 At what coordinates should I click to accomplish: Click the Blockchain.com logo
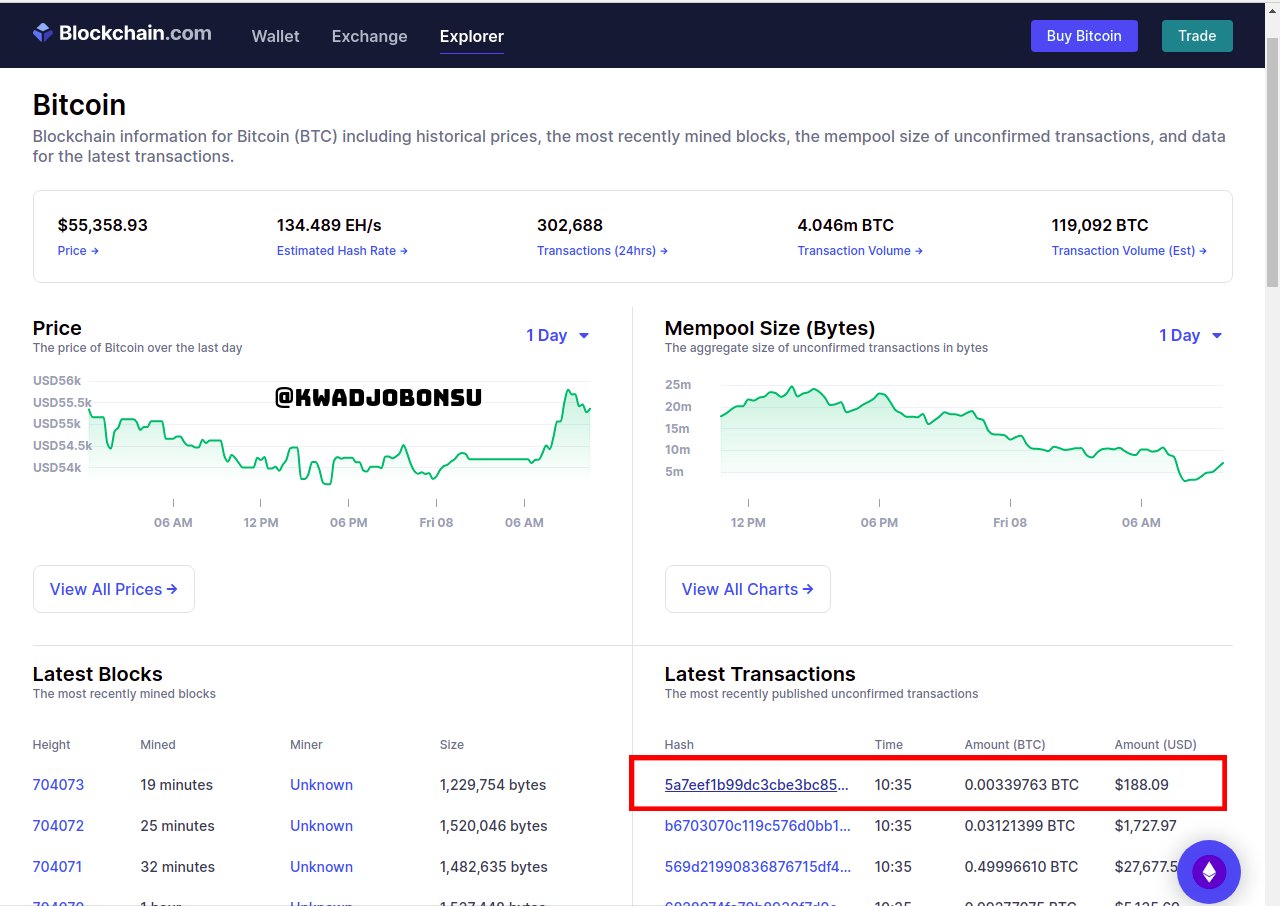(x=122, y=34)
